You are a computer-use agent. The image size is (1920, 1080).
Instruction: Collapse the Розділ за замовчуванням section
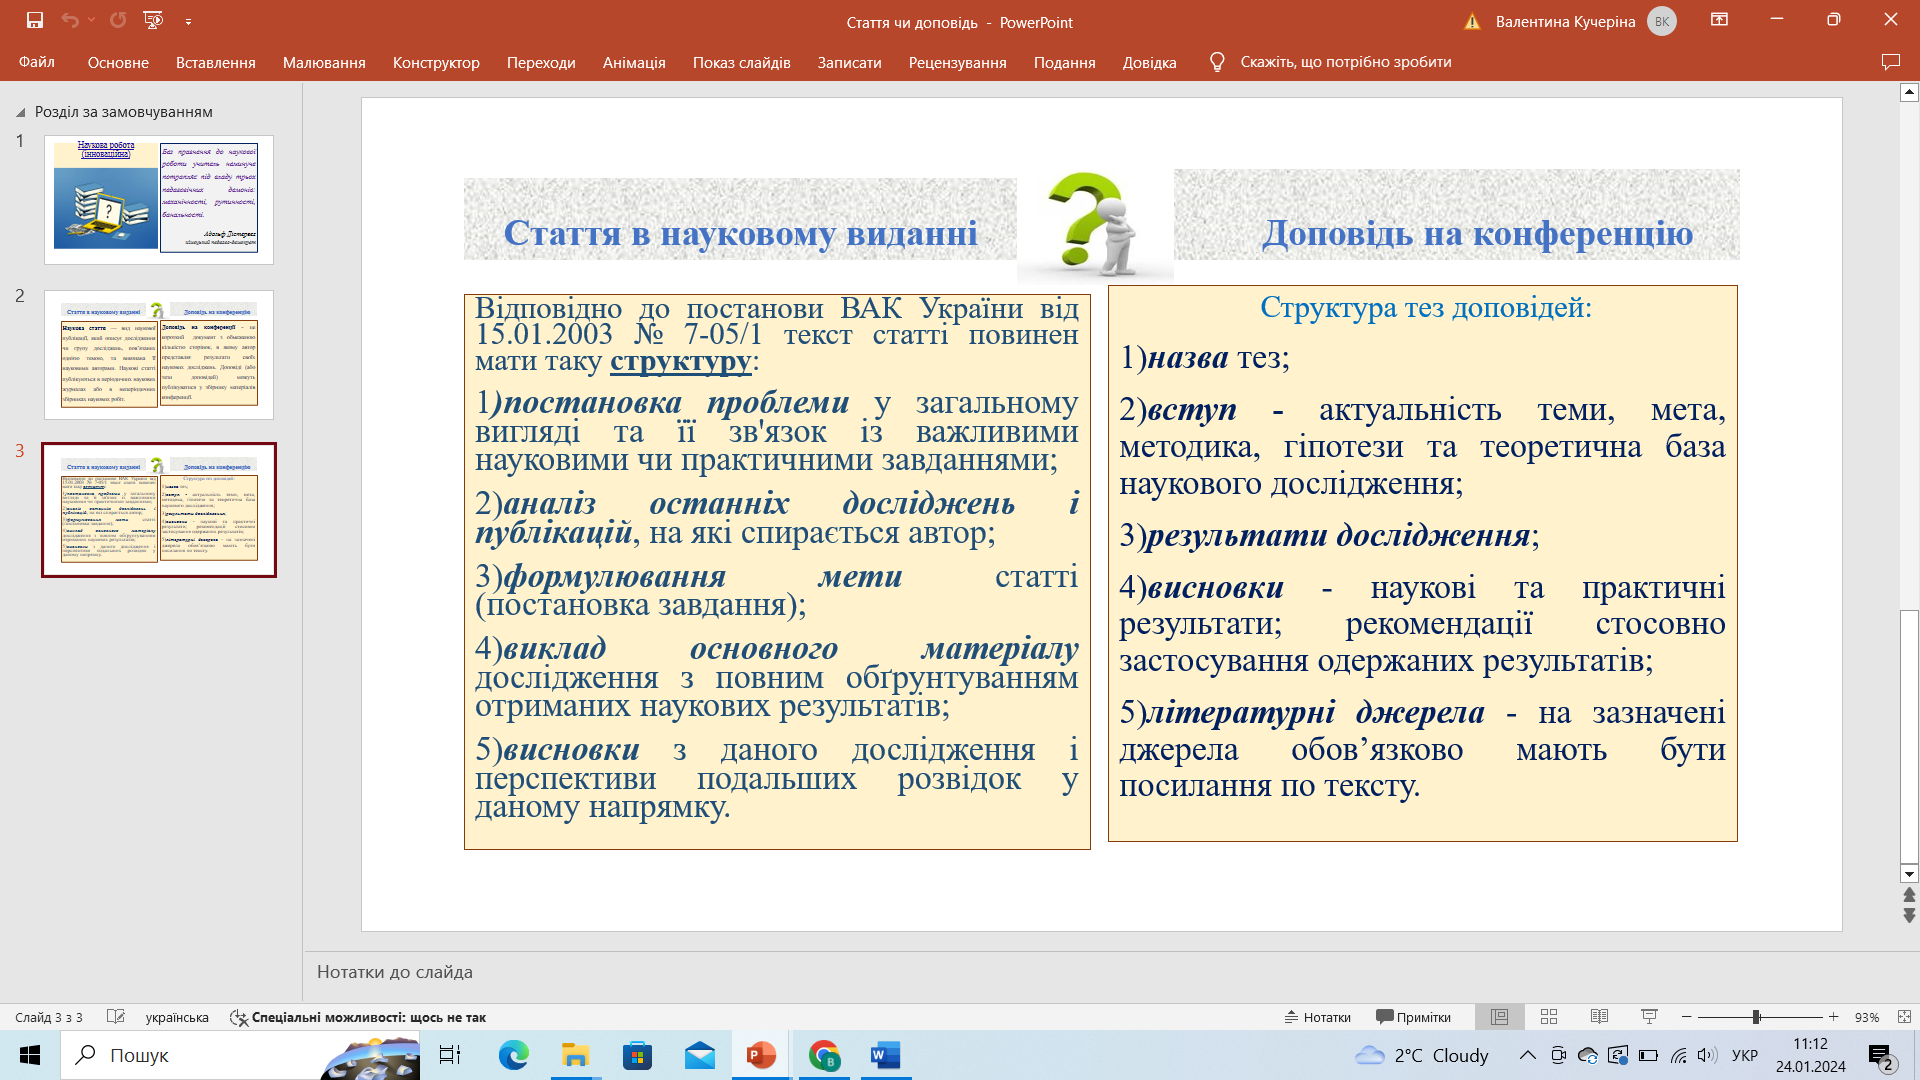coord(21,112)
